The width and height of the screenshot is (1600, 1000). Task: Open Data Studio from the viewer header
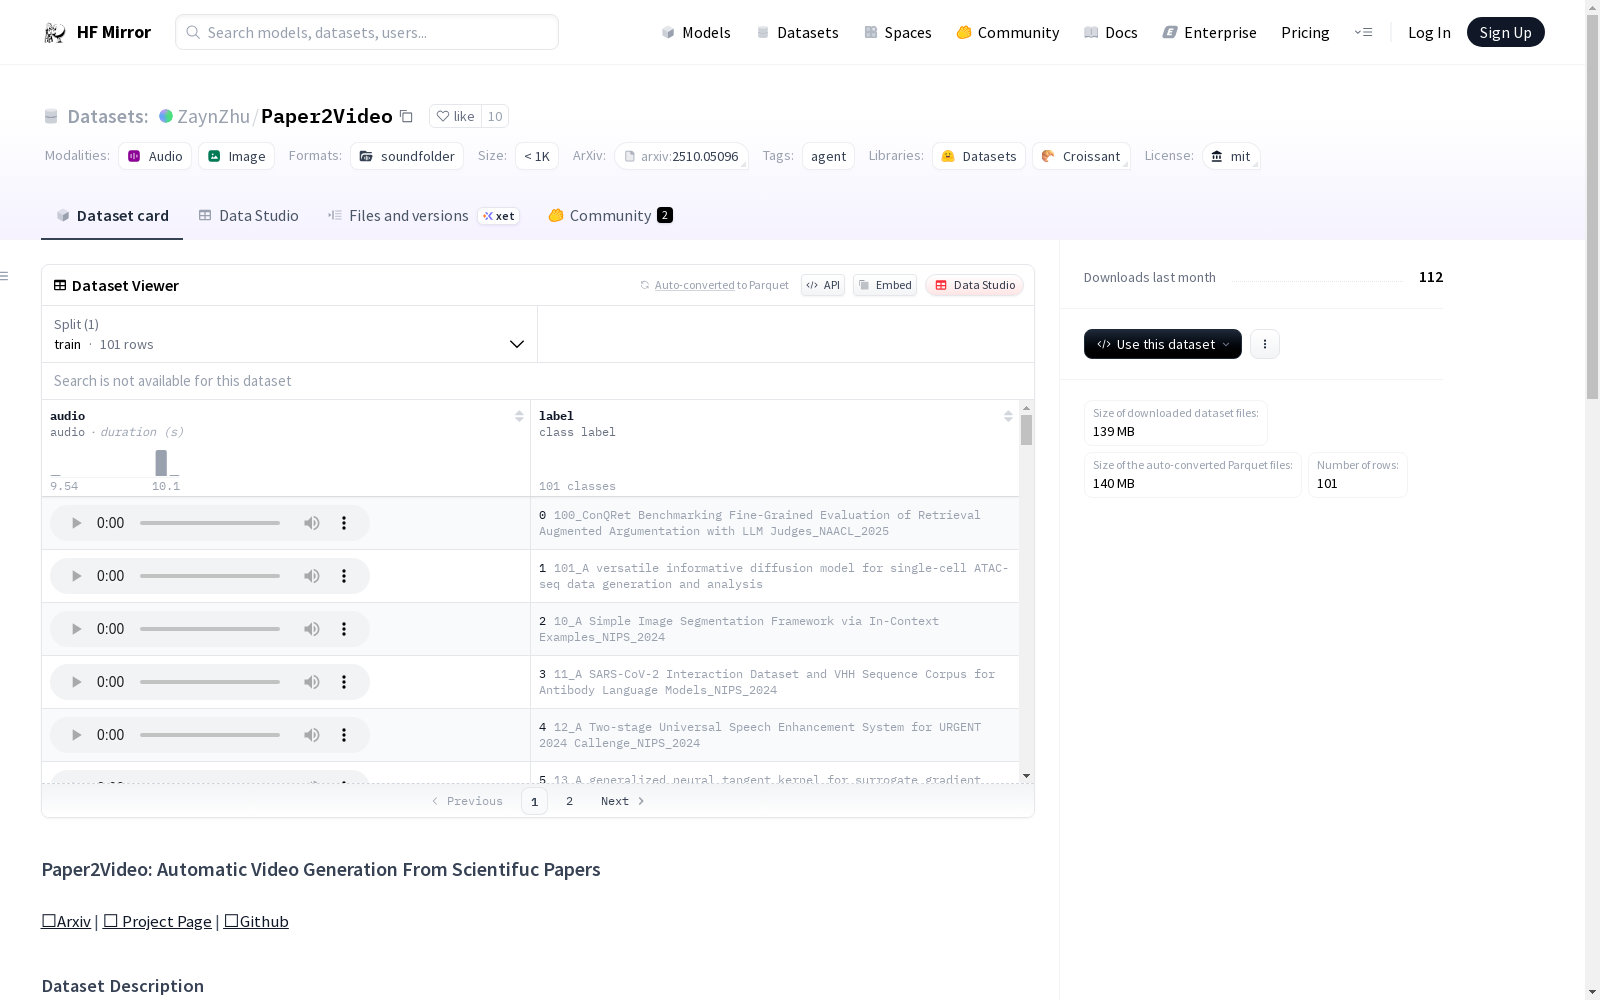click(974, 285)
